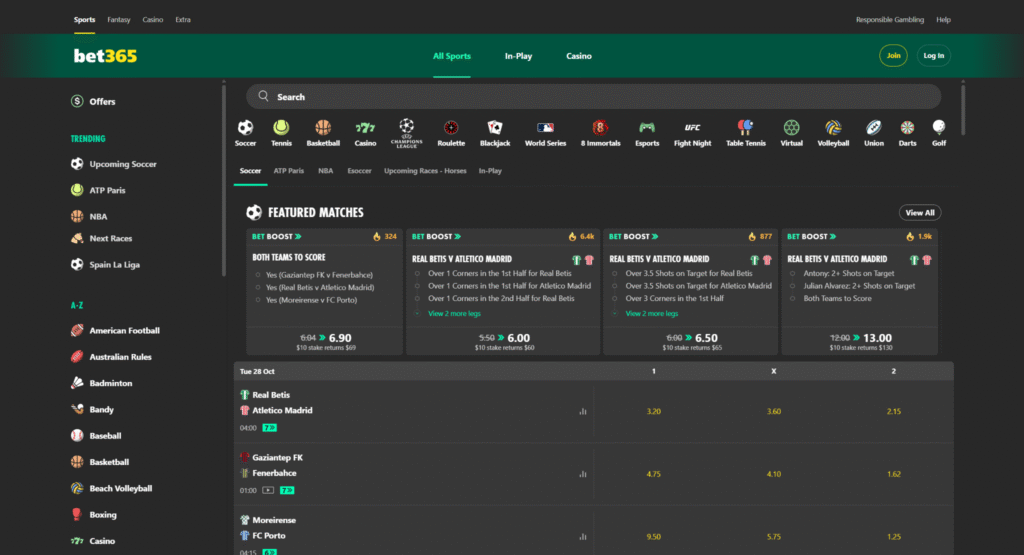1024x555 pixels.
Task: Click the Roulette wheel icon
Action: [451, 128]
